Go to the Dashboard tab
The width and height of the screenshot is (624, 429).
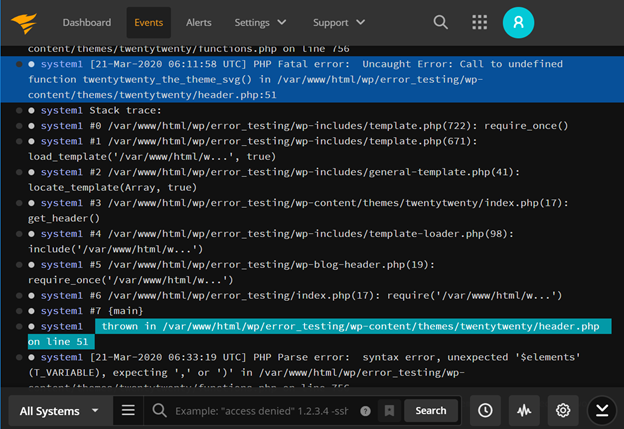point(87,22)
